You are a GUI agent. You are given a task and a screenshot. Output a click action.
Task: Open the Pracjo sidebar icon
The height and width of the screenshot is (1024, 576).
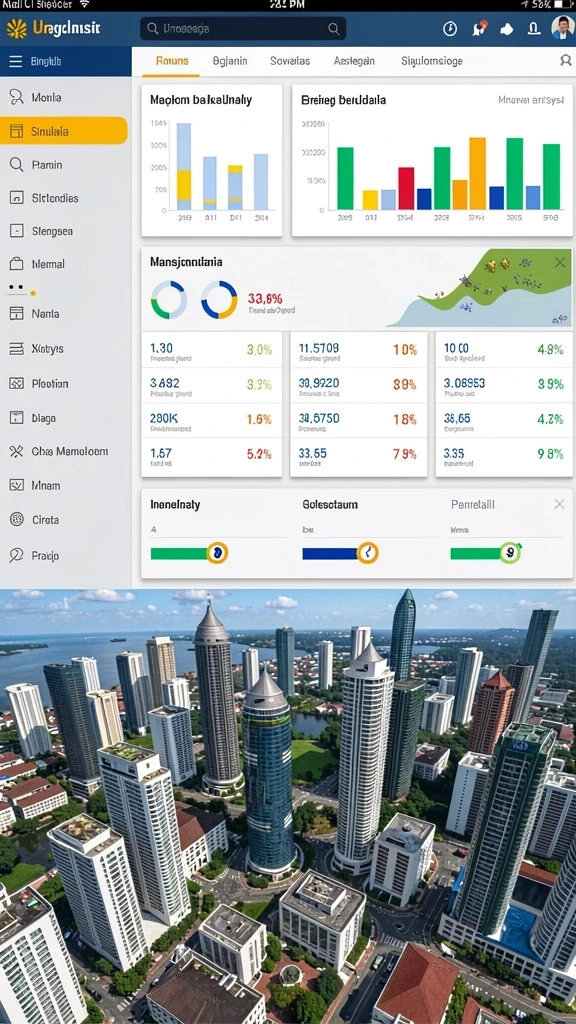16,555
